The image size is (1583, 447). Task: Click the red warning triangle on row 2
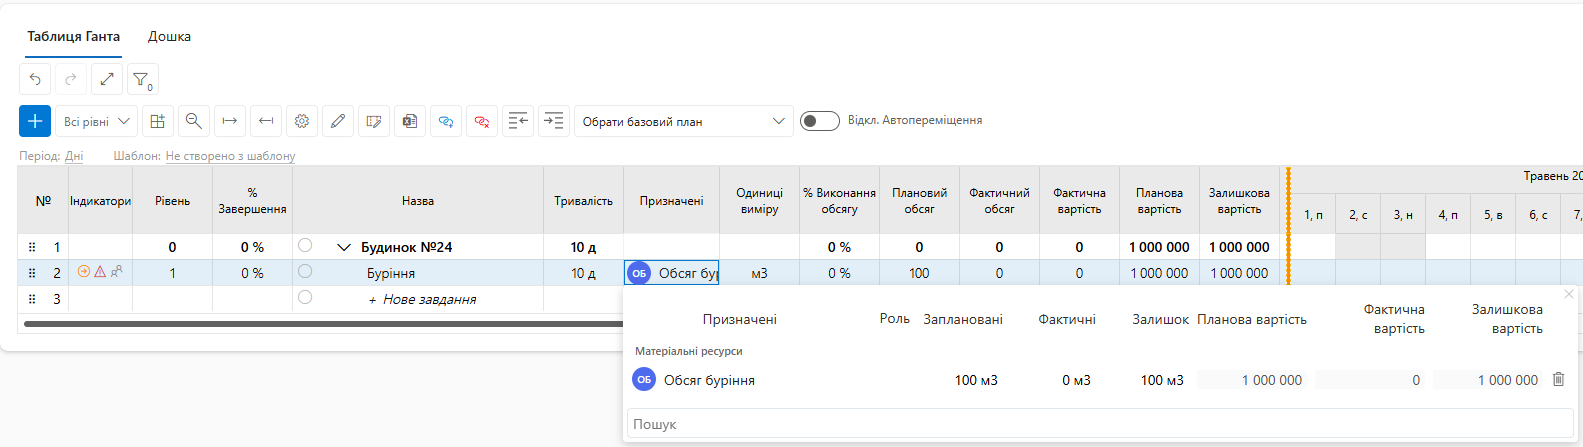pos(100,271)
